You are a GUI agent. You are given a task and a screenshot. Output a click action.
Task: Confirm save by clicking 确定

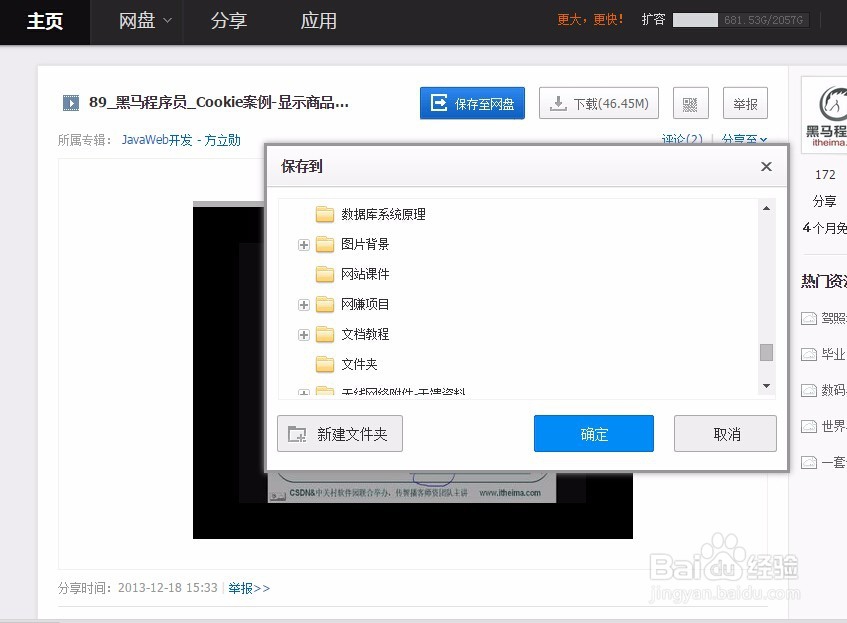[x=593, y=433]
